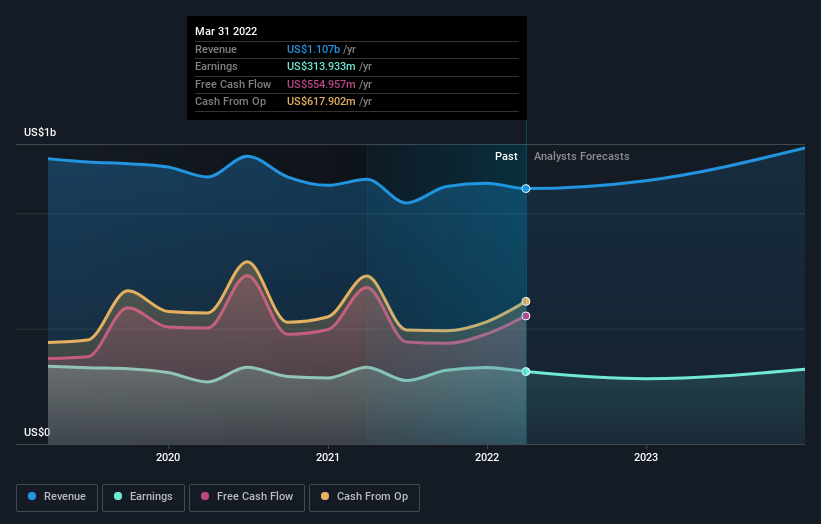Toggle the Cash From Op legend series
This screenshot has width=821, height=524.
pos(364,497)
